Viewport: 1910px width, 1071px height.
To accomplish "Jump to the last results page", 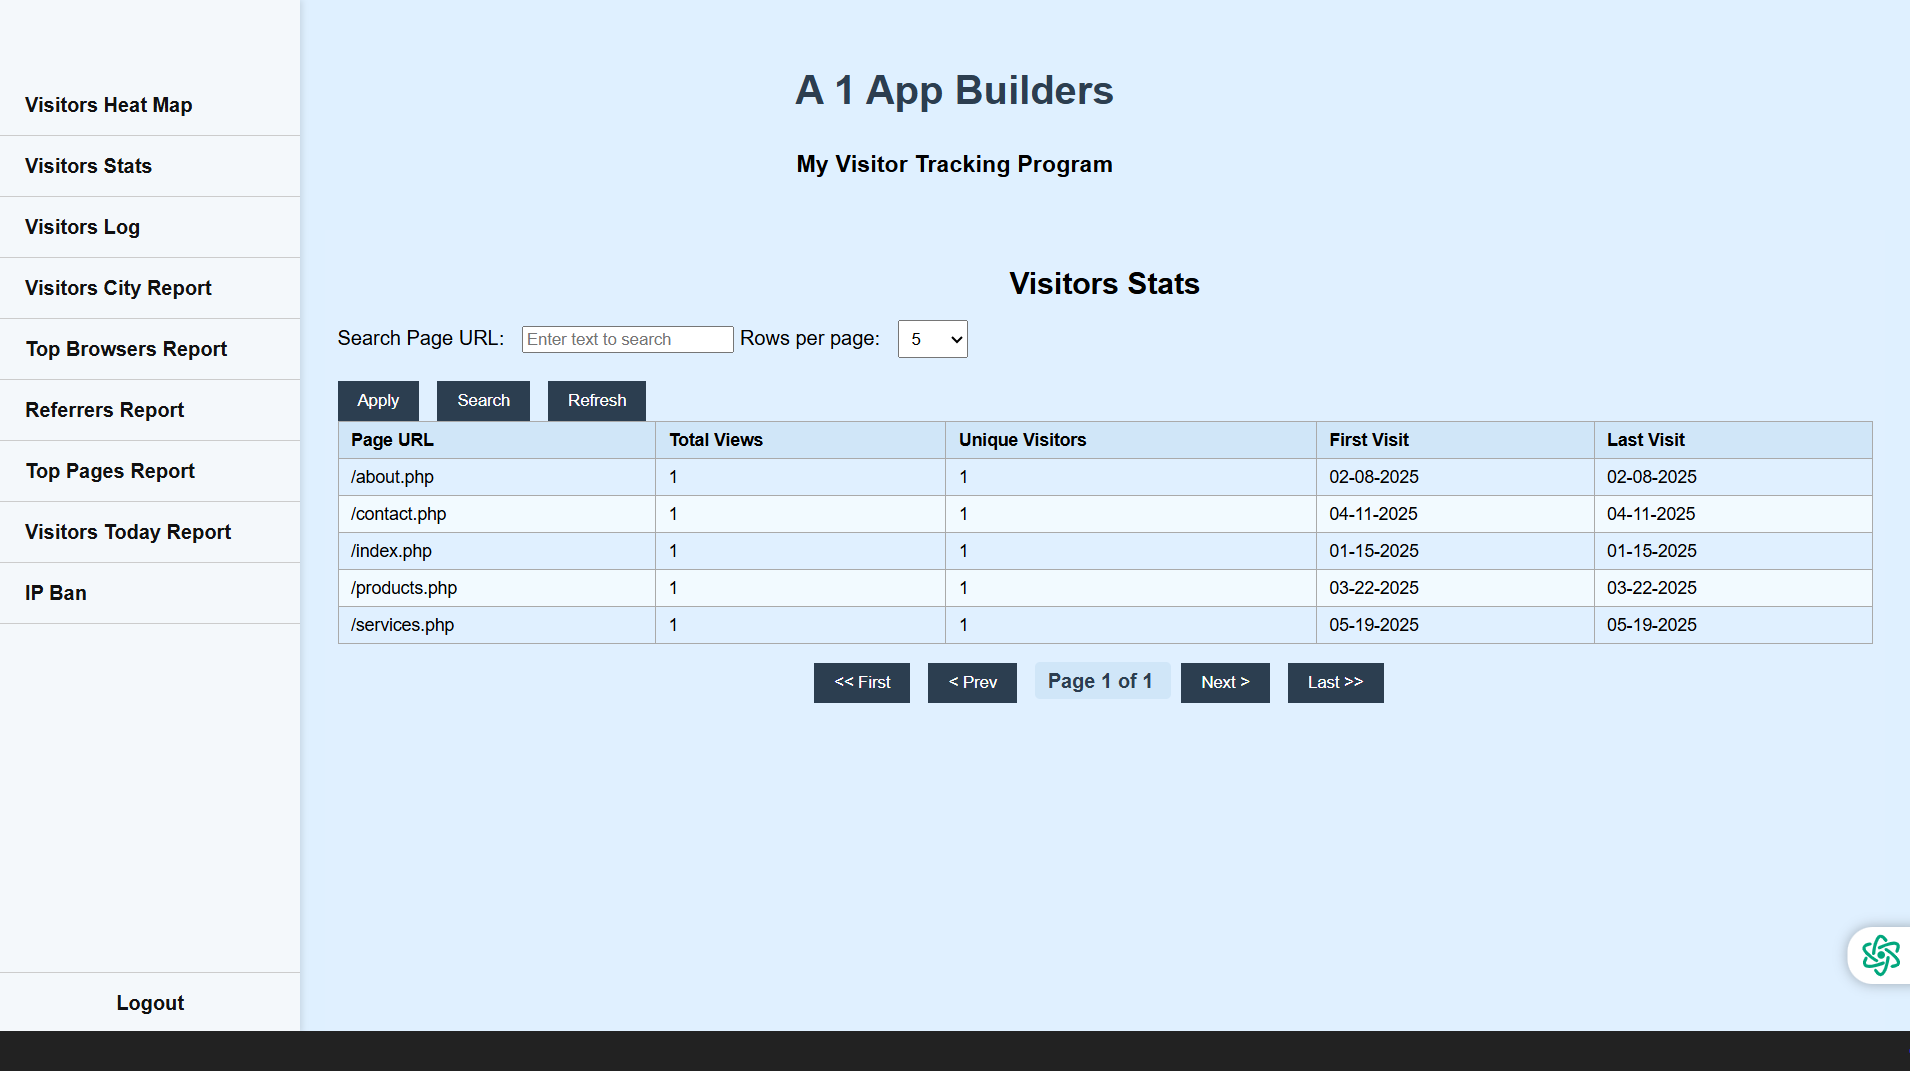I will point(1335,682).
